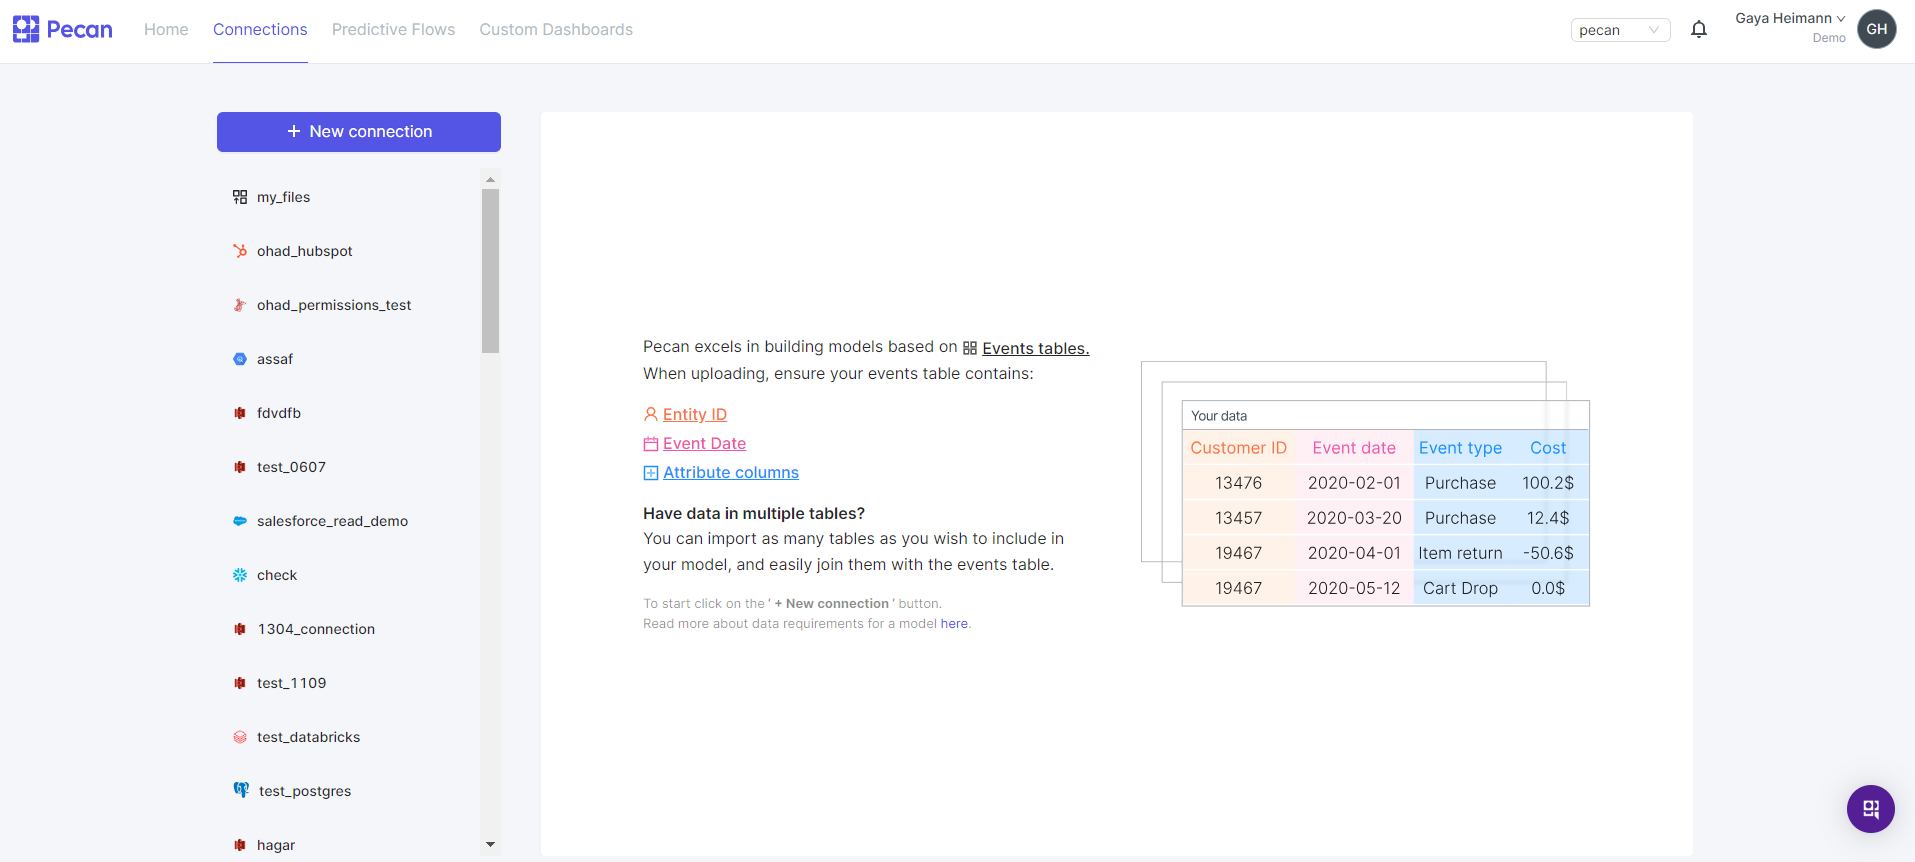Image resolution: width=1915 pixels, height=862 pixels.
Task: Click the fdvdfb connection icon
Action: tap(240, 413)
